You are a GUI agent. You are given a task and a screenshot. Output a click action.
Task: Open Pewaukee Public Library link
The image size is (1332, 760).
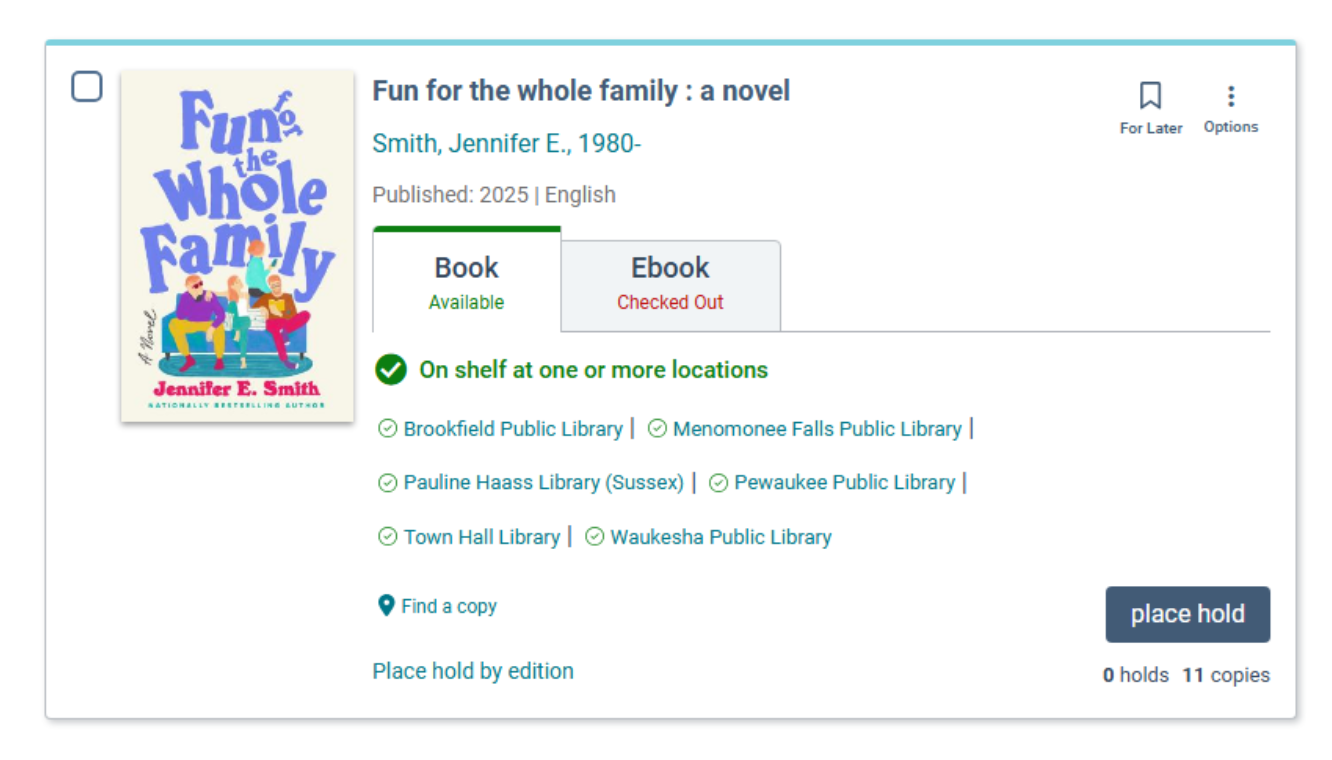tap(844, 483)
